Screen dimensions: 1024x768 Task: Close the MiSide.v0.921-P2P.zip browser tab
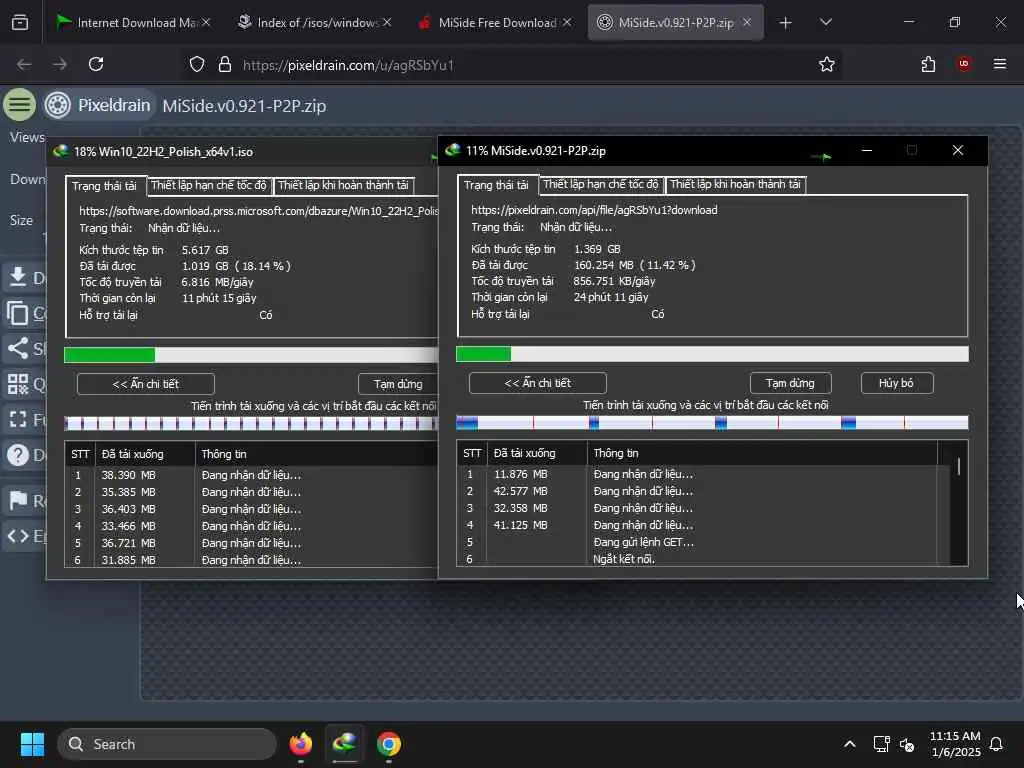coord(747,22)
